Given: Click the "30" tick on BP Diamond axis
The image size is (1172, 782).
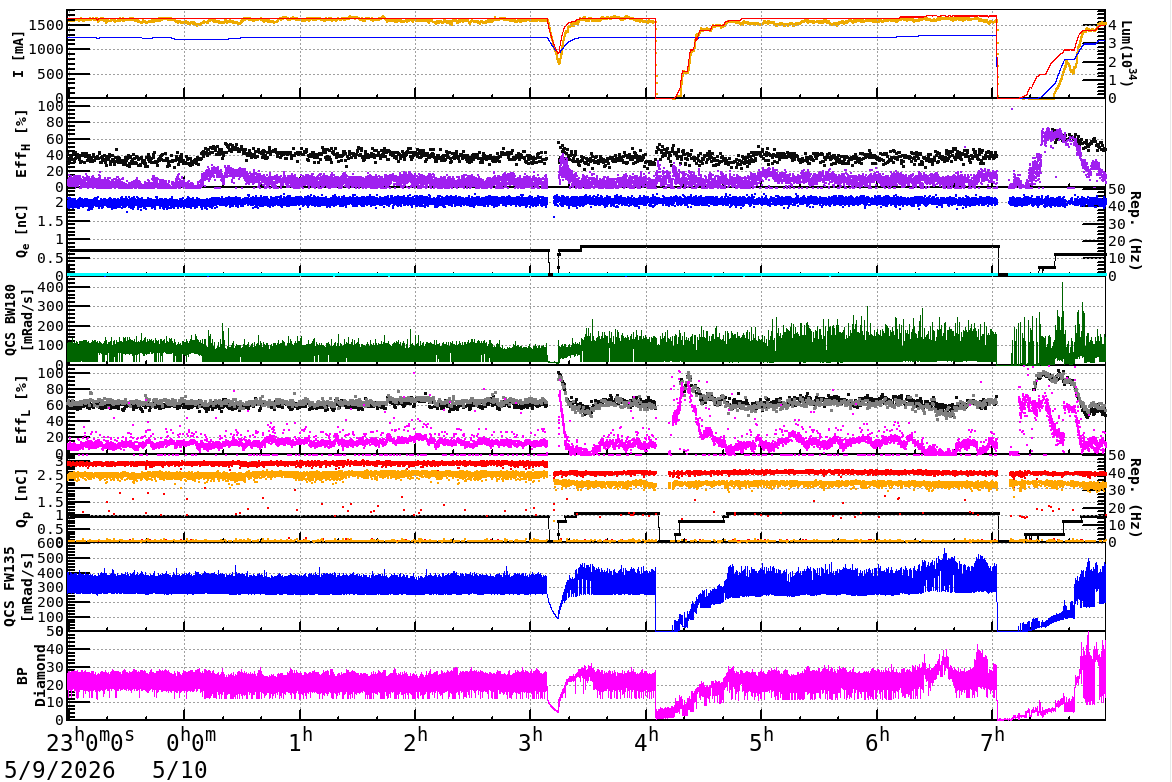Looking at the screenshot, I should 55,667.
